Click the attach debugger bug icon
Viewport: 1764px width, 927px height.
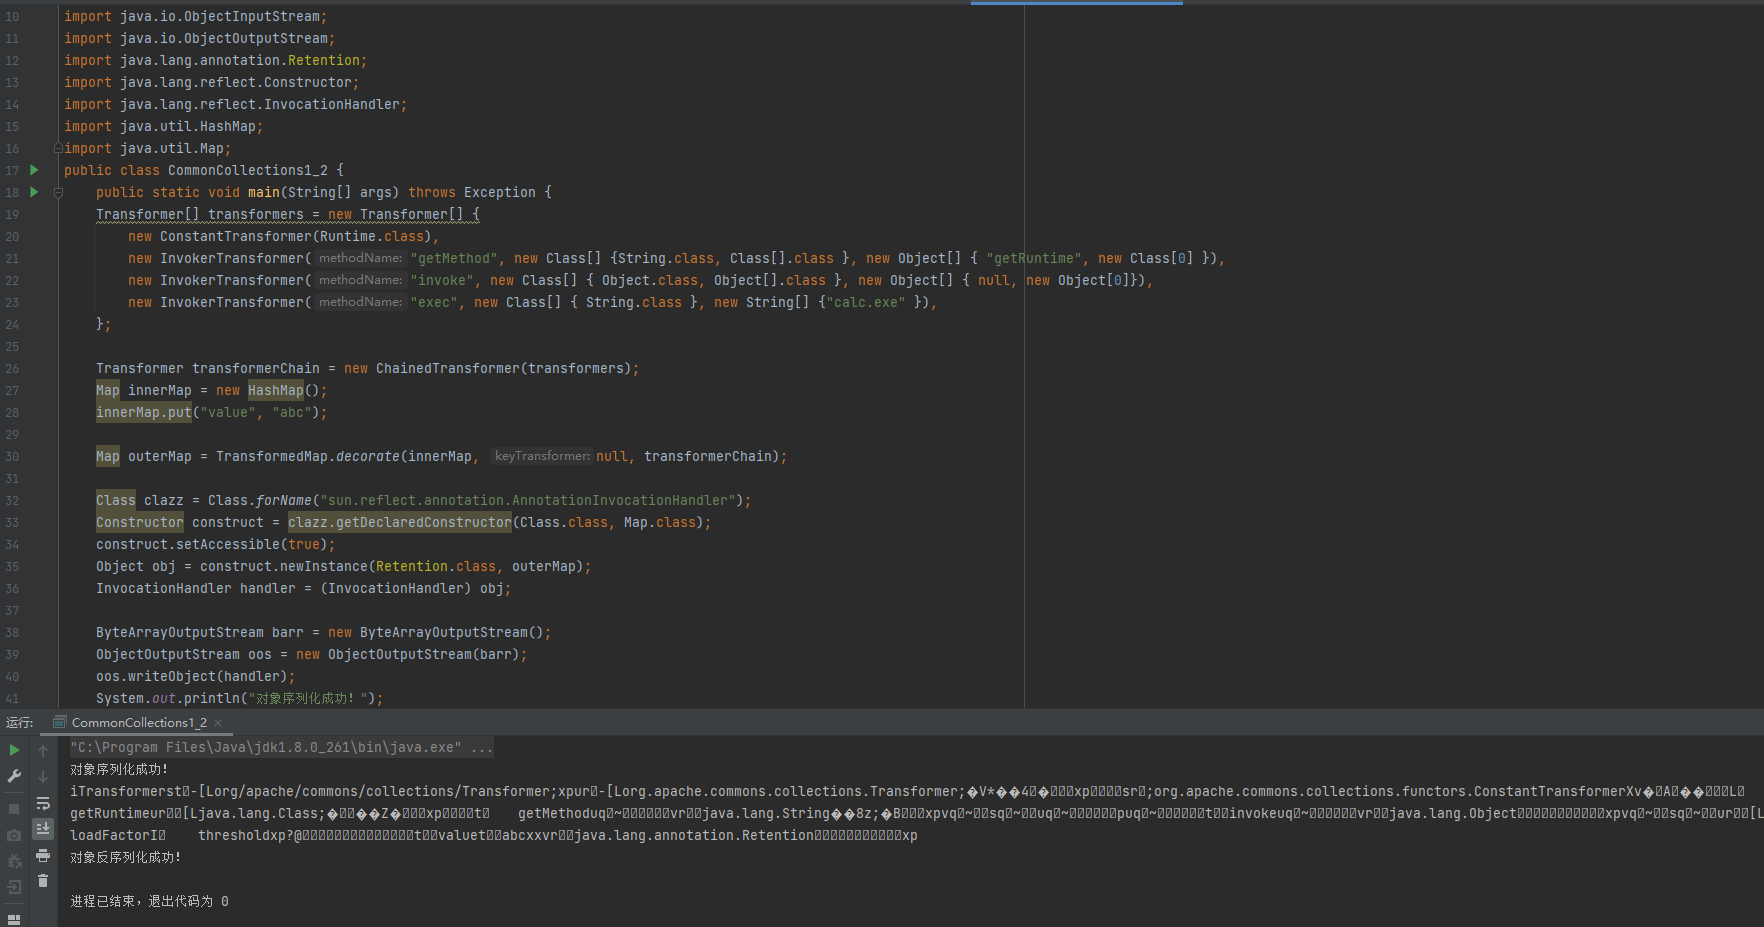[14, 861]
